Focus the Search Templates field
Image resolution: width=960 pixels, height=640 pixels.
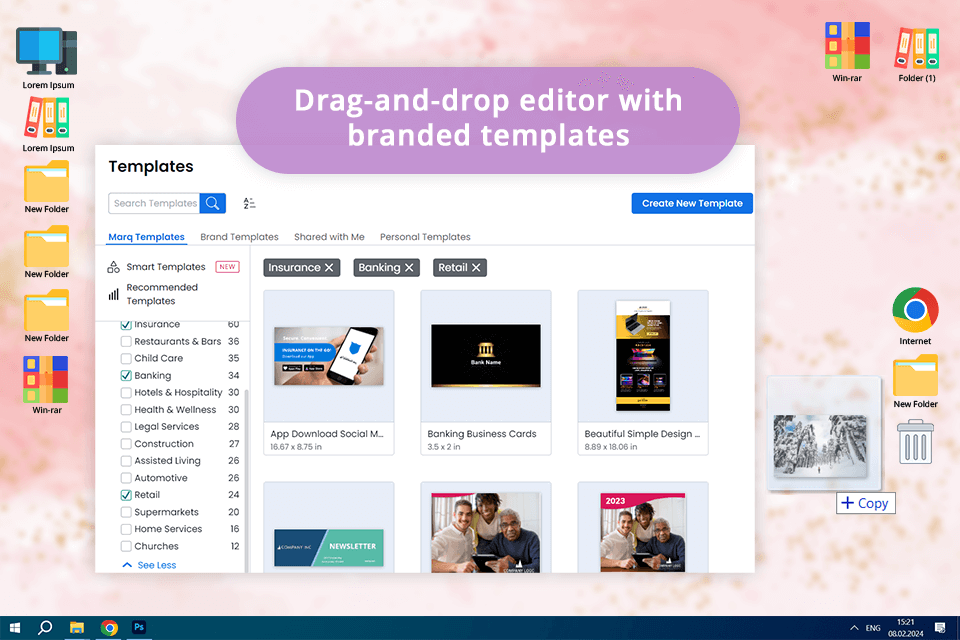154,203
